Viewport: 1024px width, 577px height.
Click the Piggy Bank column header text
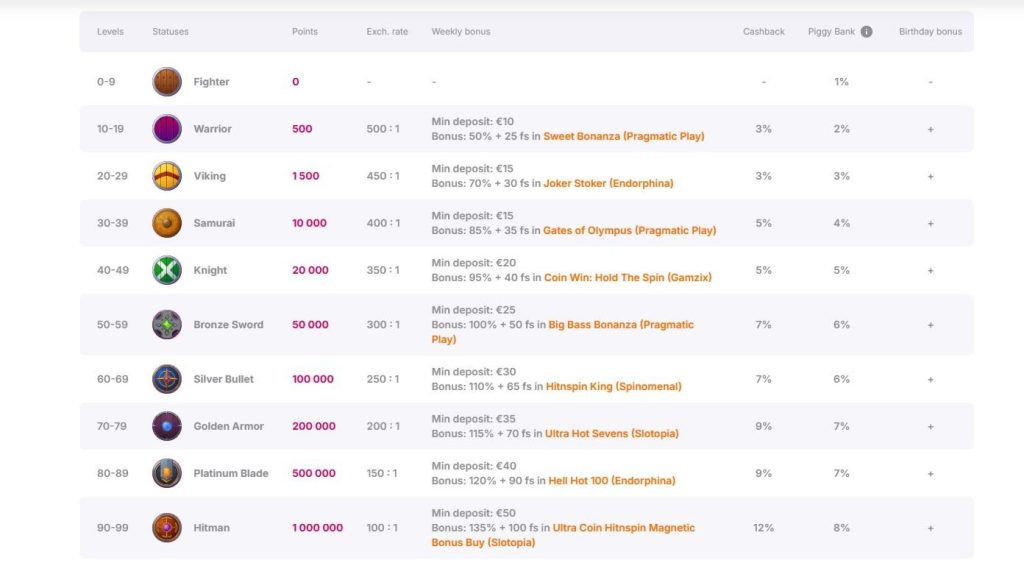pos(831,31)
